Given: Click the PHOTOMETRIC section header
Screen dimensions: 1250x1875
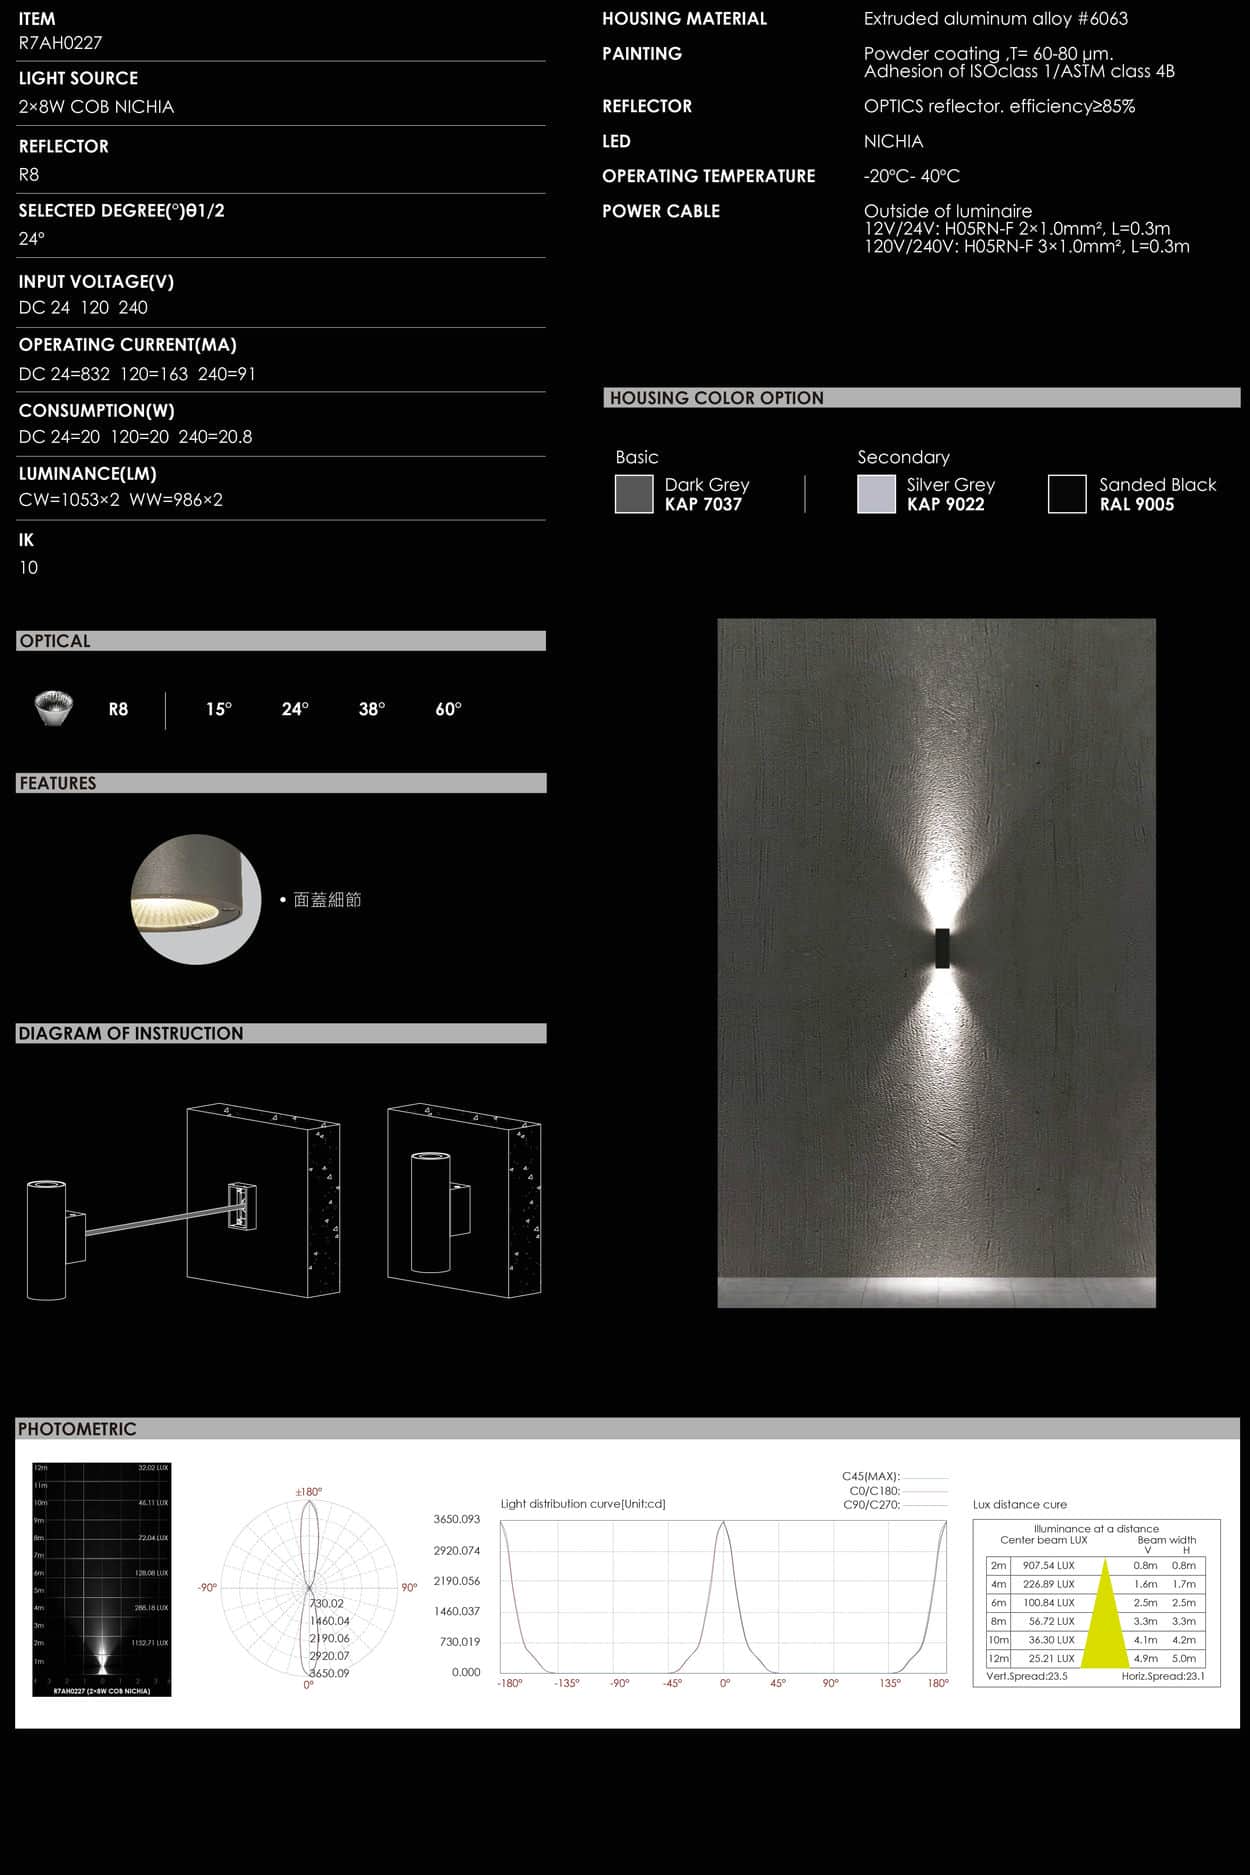Looking at the screenshot, I should coord(77,1429).
